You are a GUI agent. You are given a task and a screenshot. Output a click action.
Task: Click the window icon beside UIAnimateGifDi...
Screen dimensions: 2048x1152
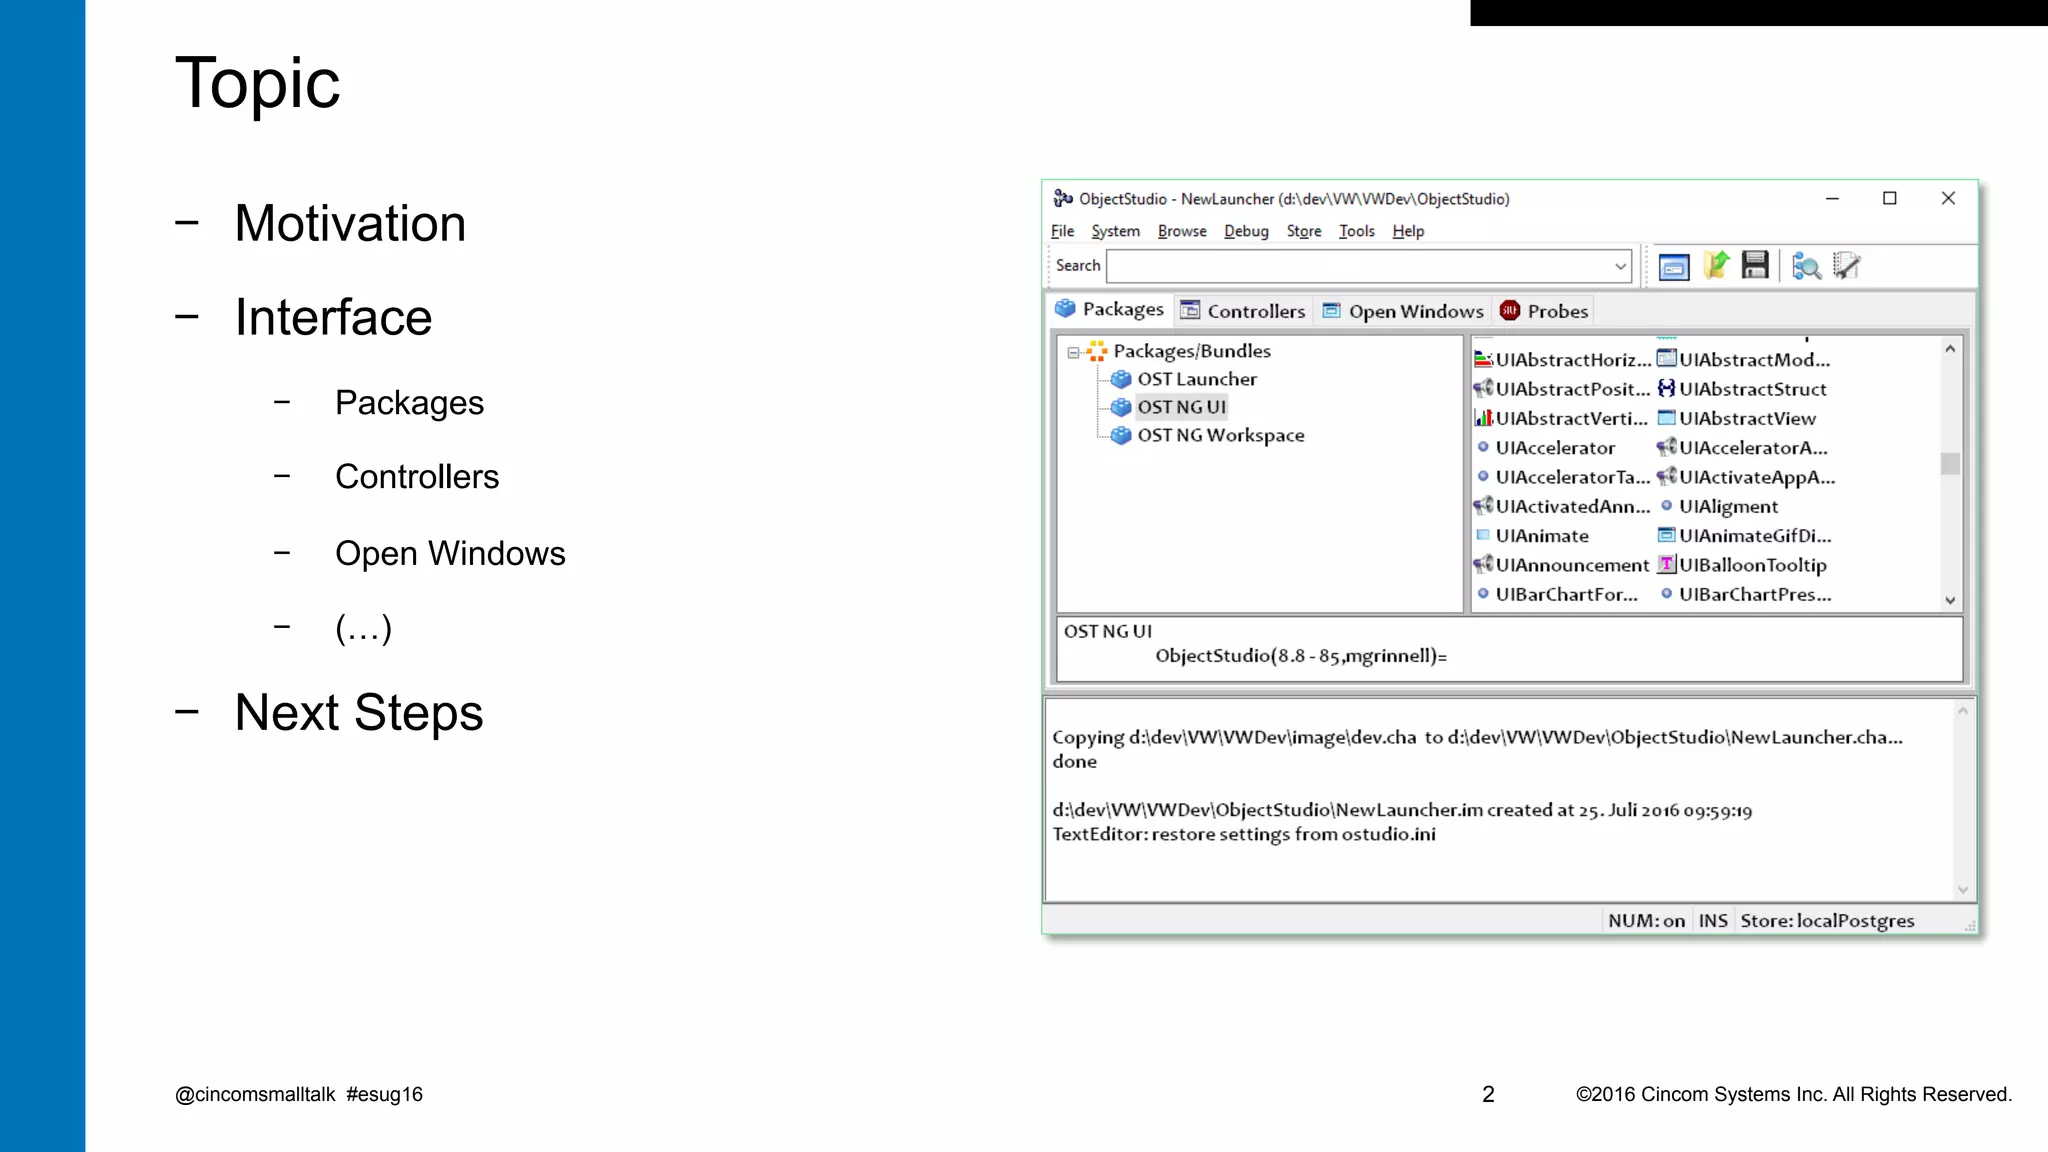pos(1666,535)
